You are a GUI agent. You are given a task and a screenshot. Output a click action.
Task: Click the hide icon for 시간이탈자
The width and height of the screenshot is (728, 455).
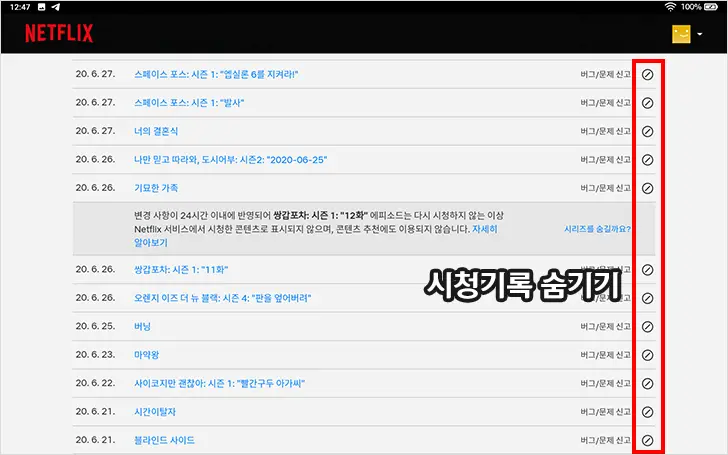(x=647, y=412)
